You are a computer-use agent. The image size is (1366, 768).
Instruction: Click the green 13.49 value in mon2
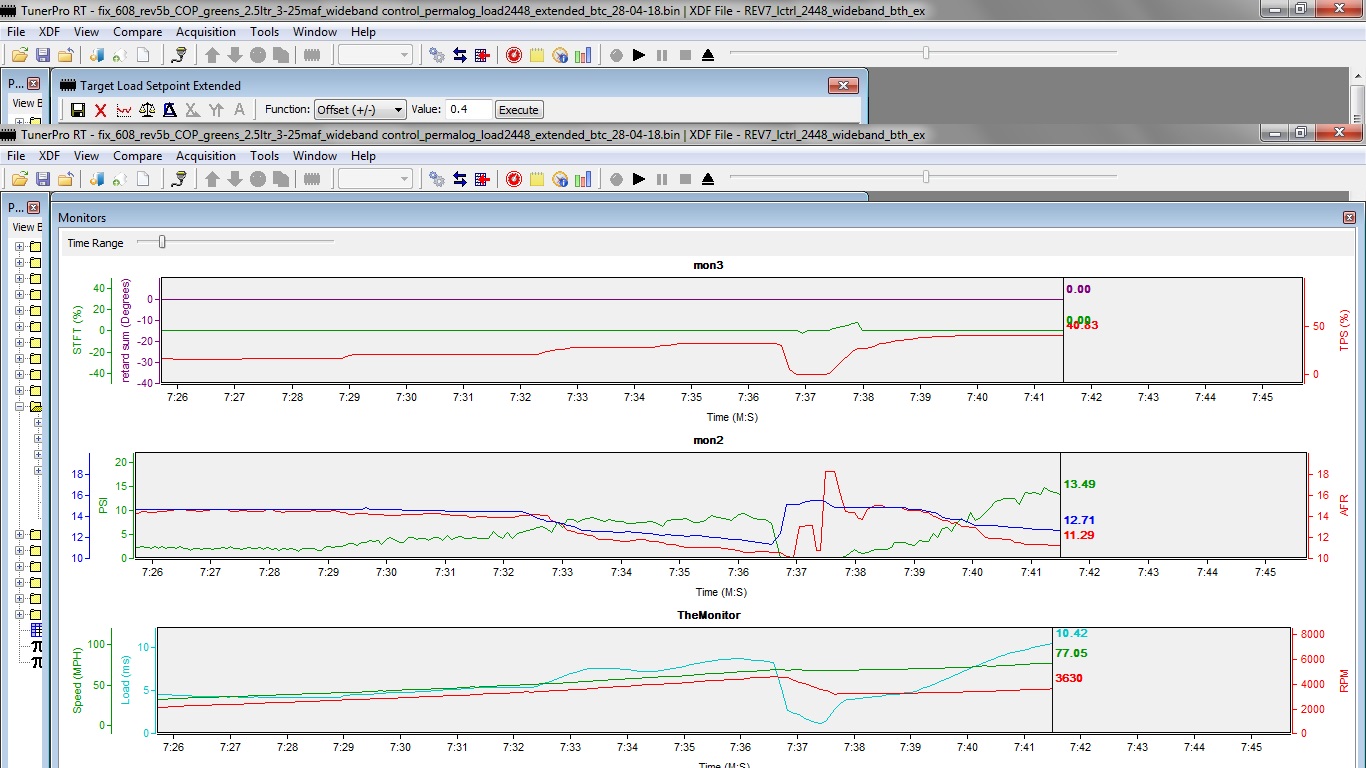(1080, 484)
